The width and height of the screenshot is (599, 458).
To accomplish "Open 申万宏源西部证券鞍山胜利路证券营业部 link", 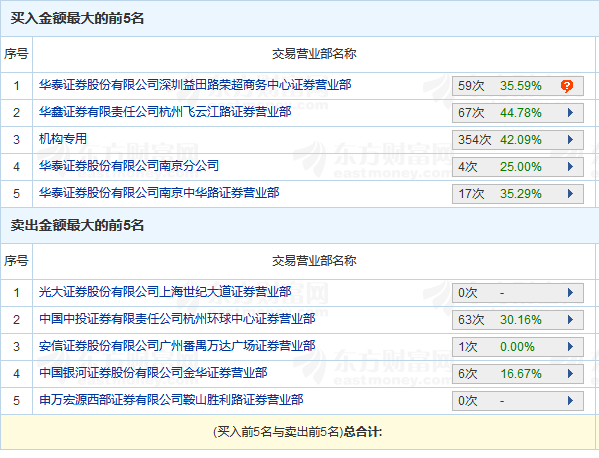I will 171,400.
